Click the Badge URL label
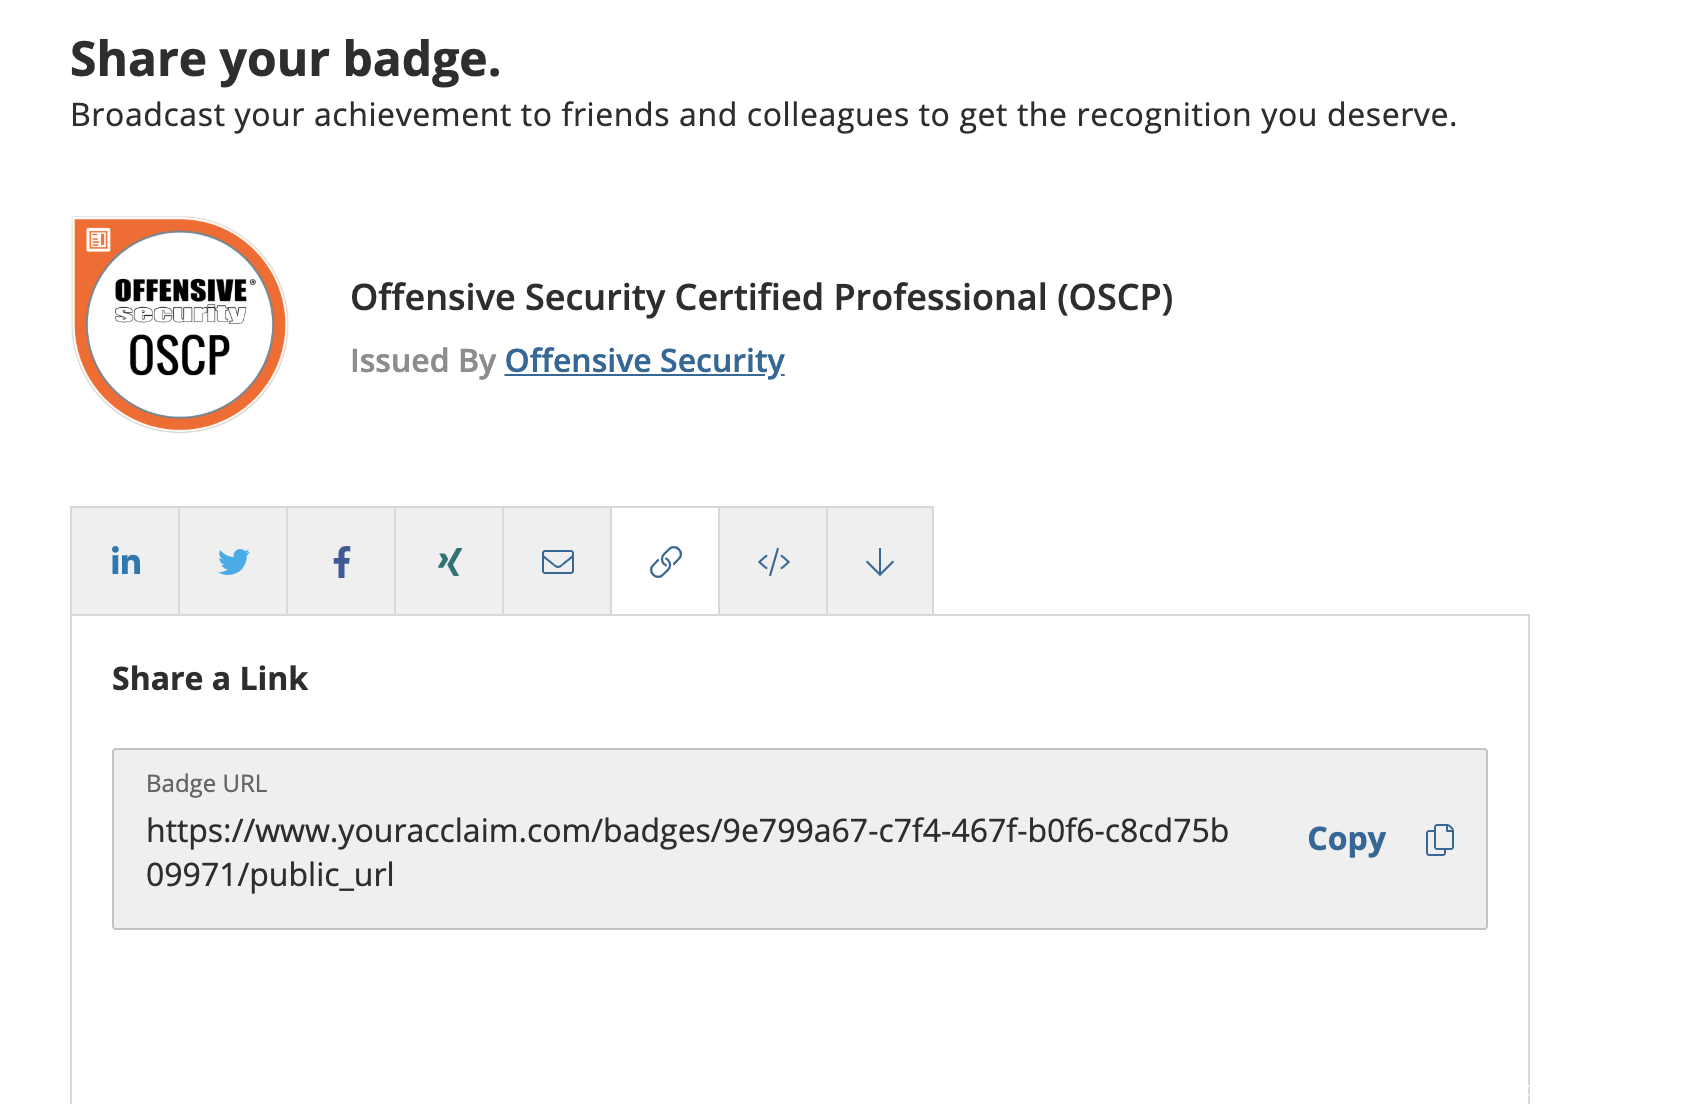 click(206, 783)
